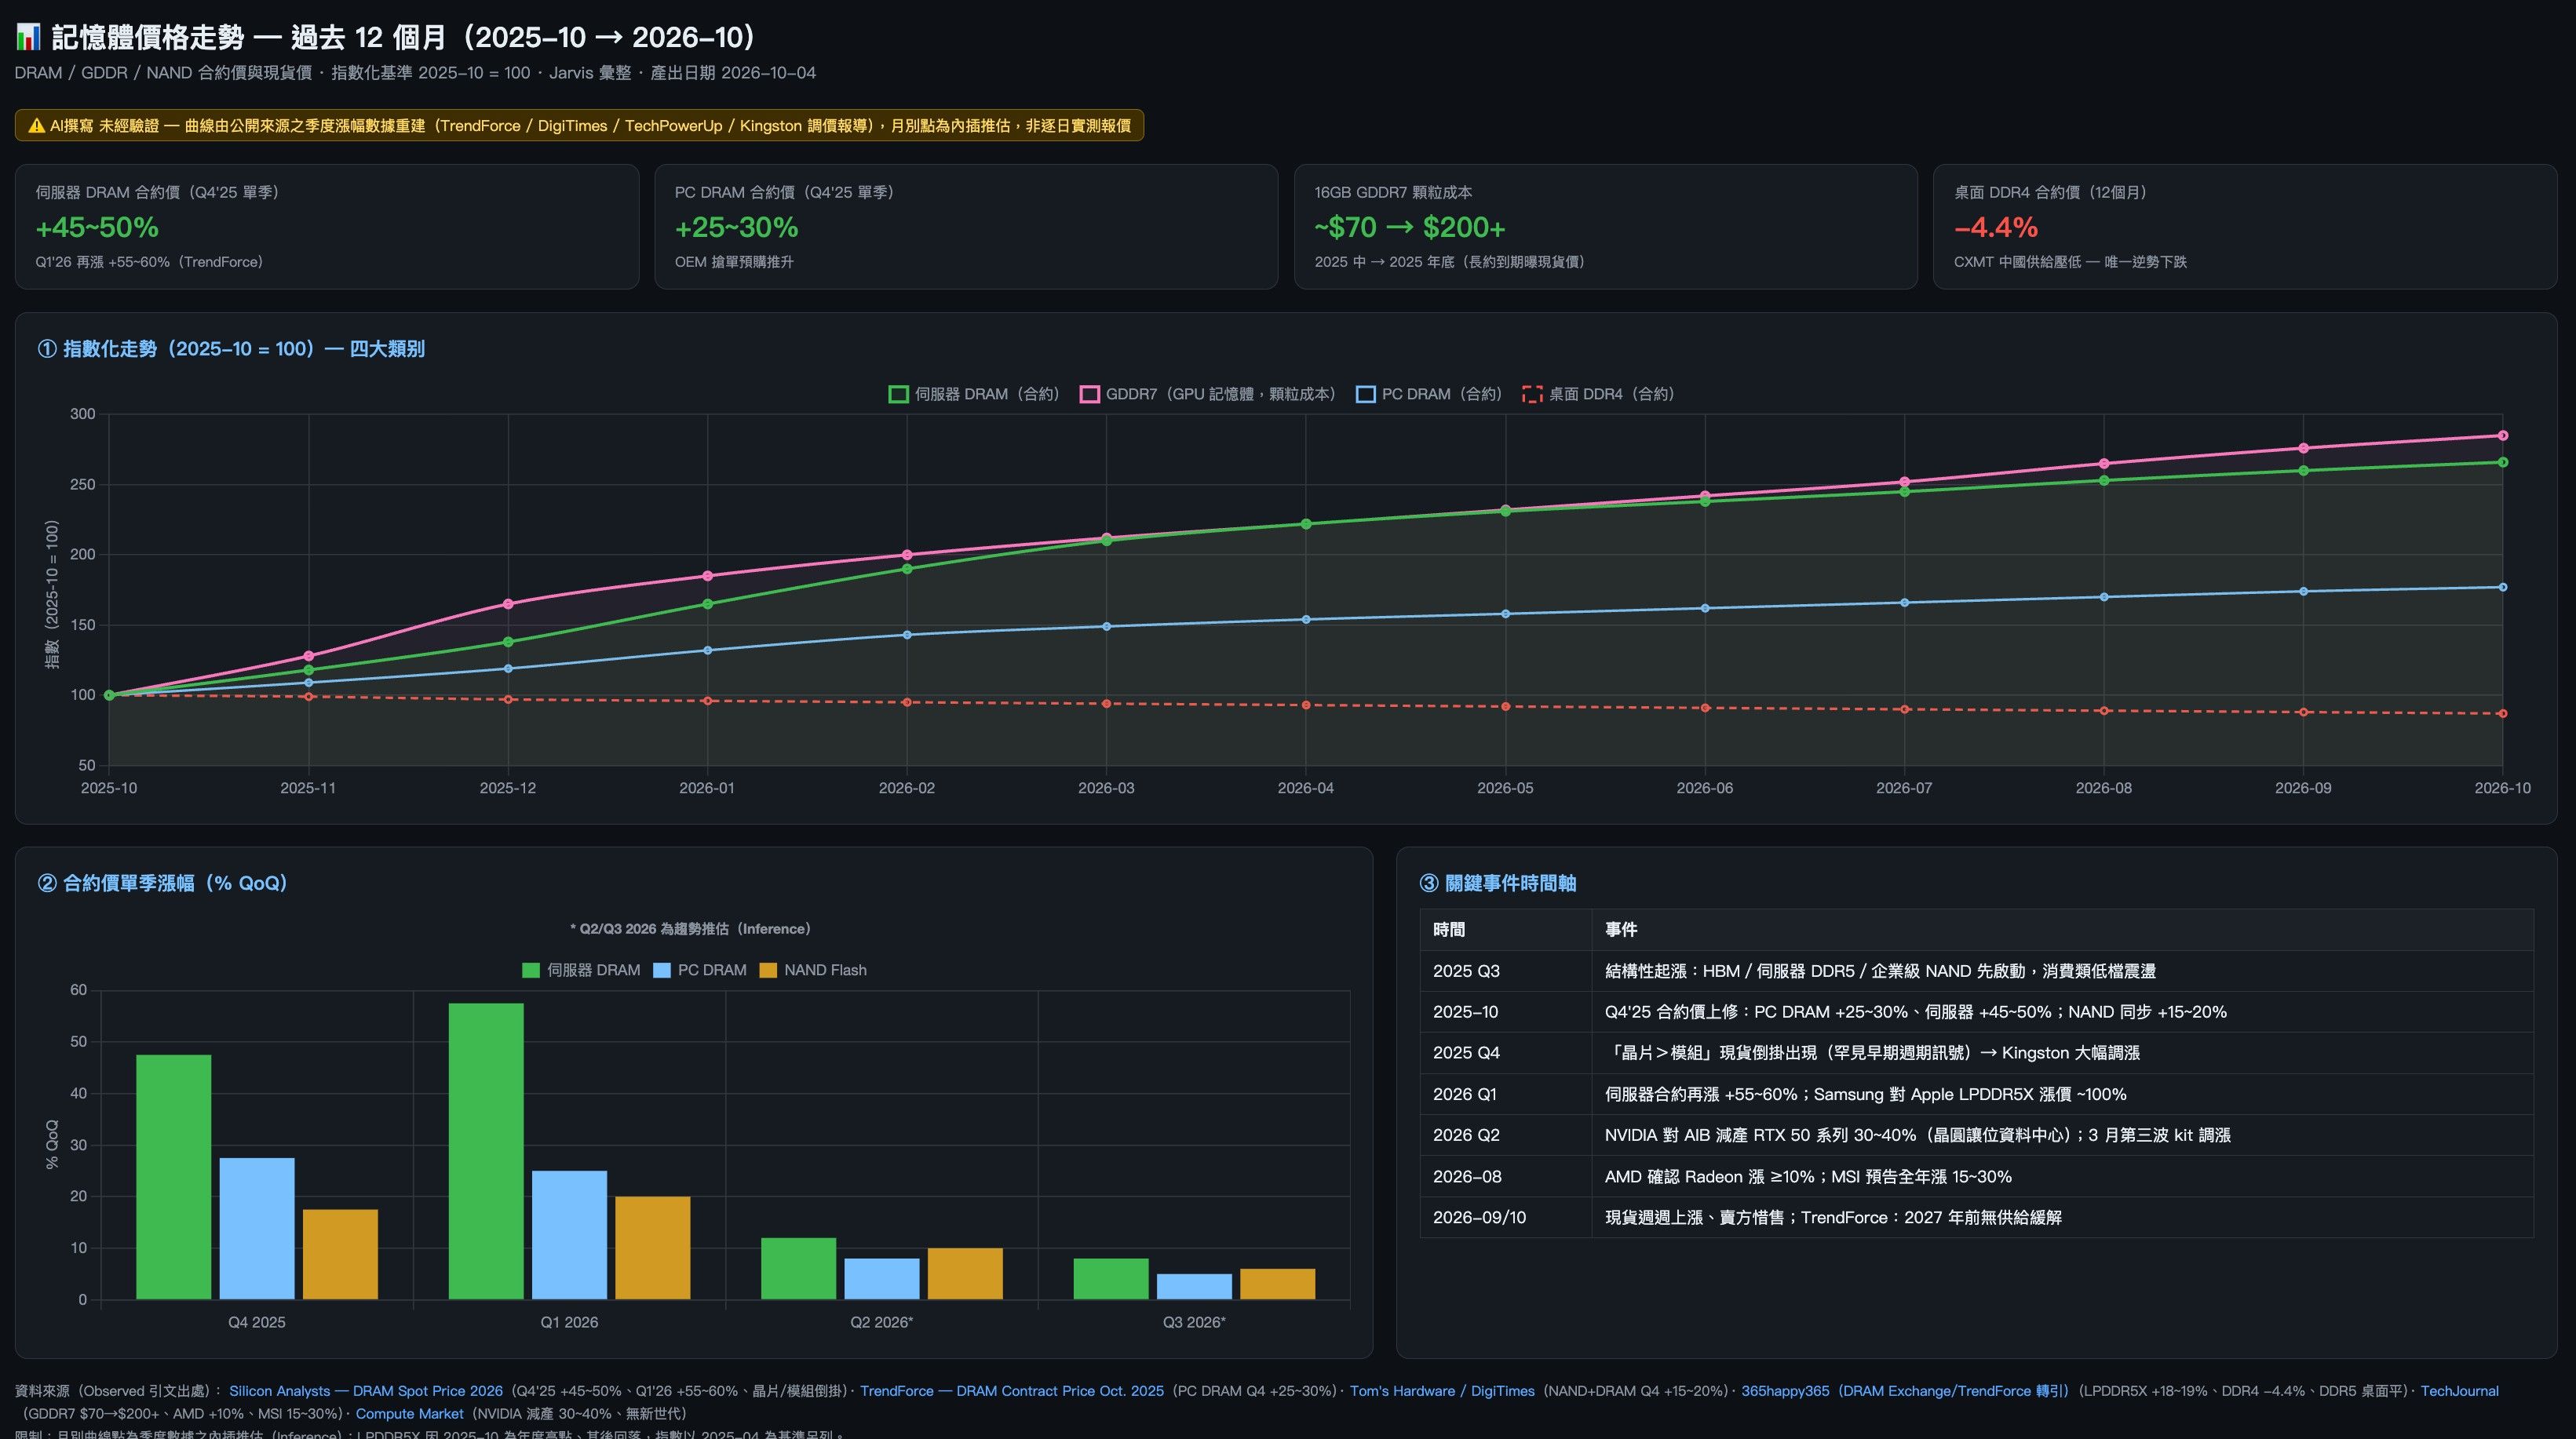
Task: Click the warning icon in the yellow AI notice banner
Action: (x=37, y=126)
